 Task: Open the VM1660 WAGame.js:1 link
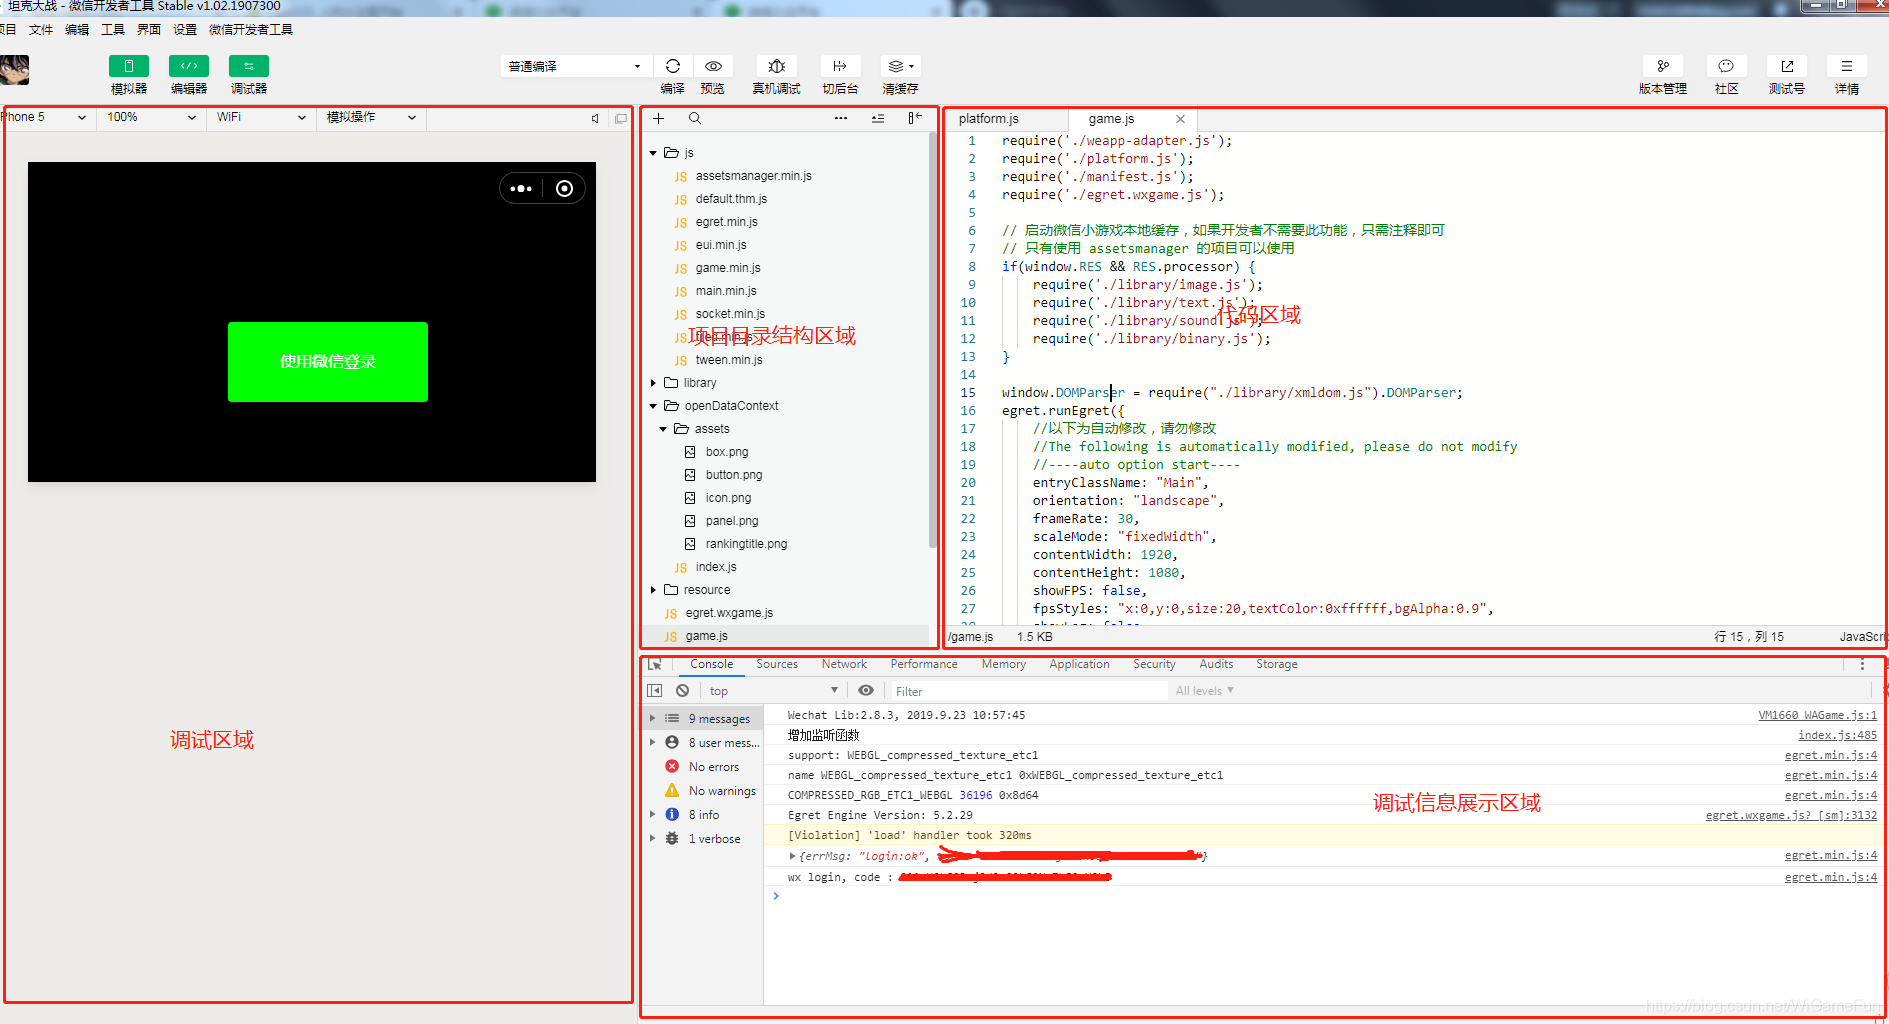(x=1818, y=715)
